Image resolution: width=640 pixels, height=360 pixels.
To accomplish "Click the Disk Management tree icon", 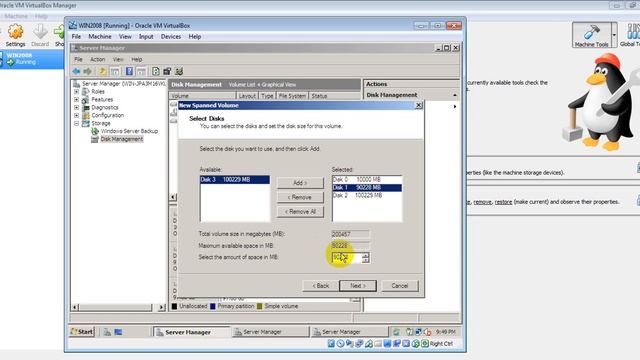I will (x=95, y=139).
